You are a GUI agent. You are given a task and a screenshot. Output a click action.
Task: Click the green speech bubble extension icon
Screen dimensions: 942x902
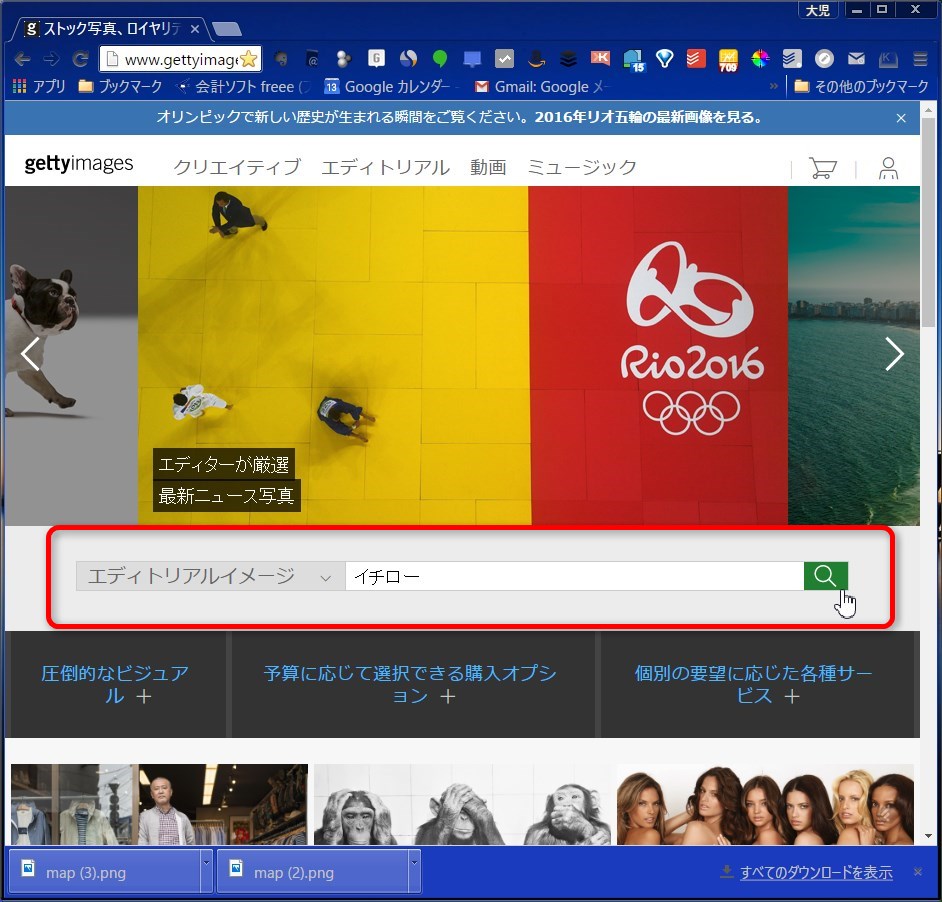[x=440, y=59]
